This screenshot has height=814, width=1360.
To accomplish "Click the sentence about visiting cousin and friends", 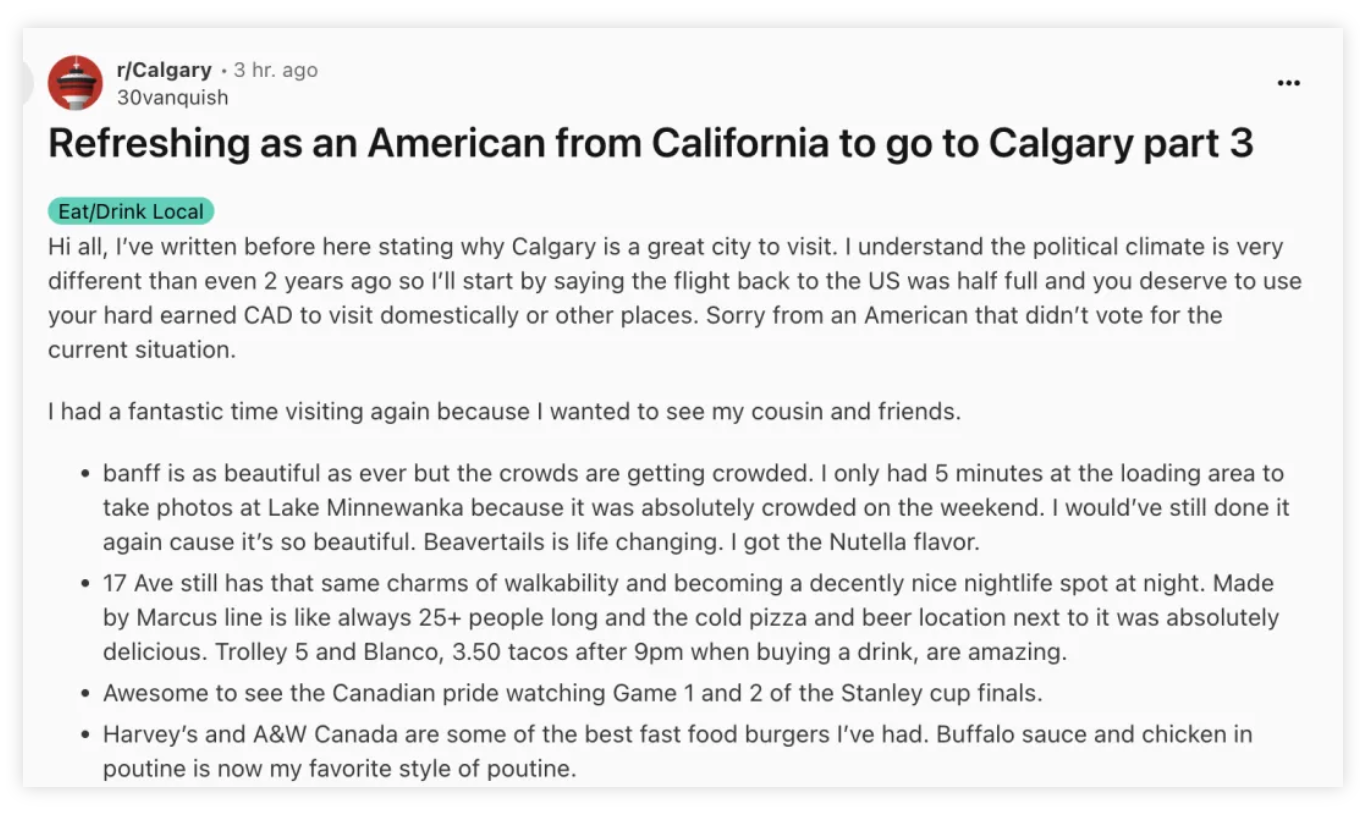I will click(504, 411).
